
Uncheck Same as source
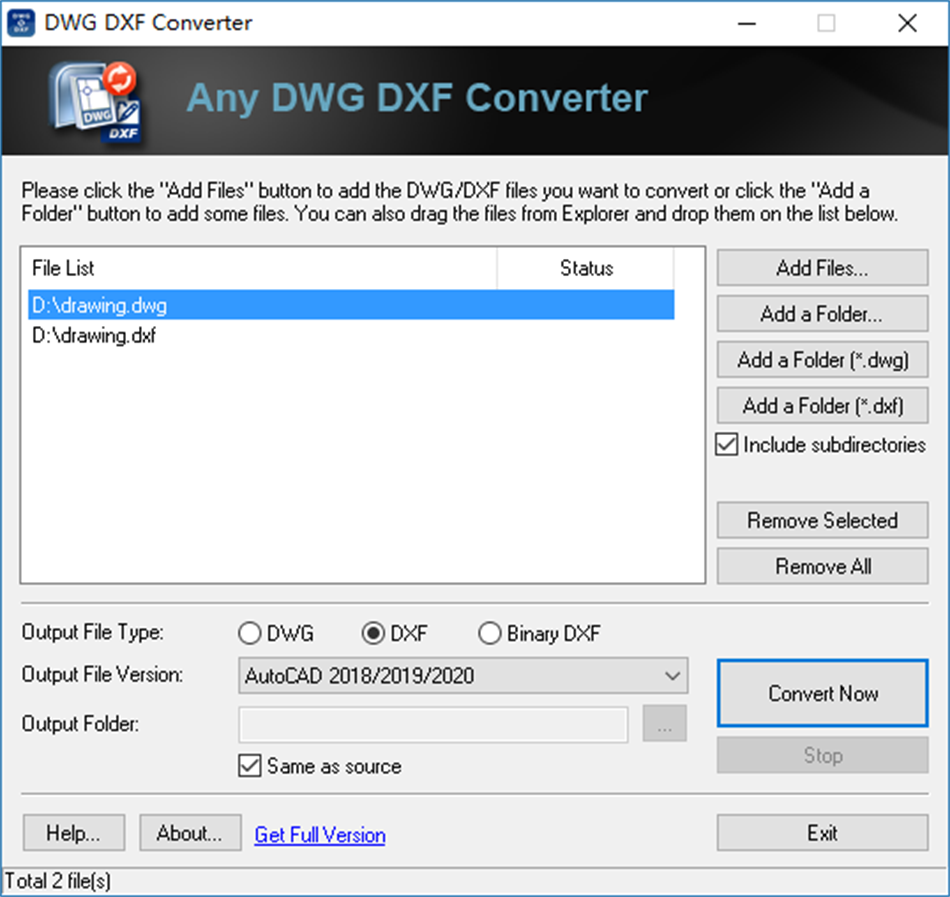pyautogui.click(x=248, y=766)
